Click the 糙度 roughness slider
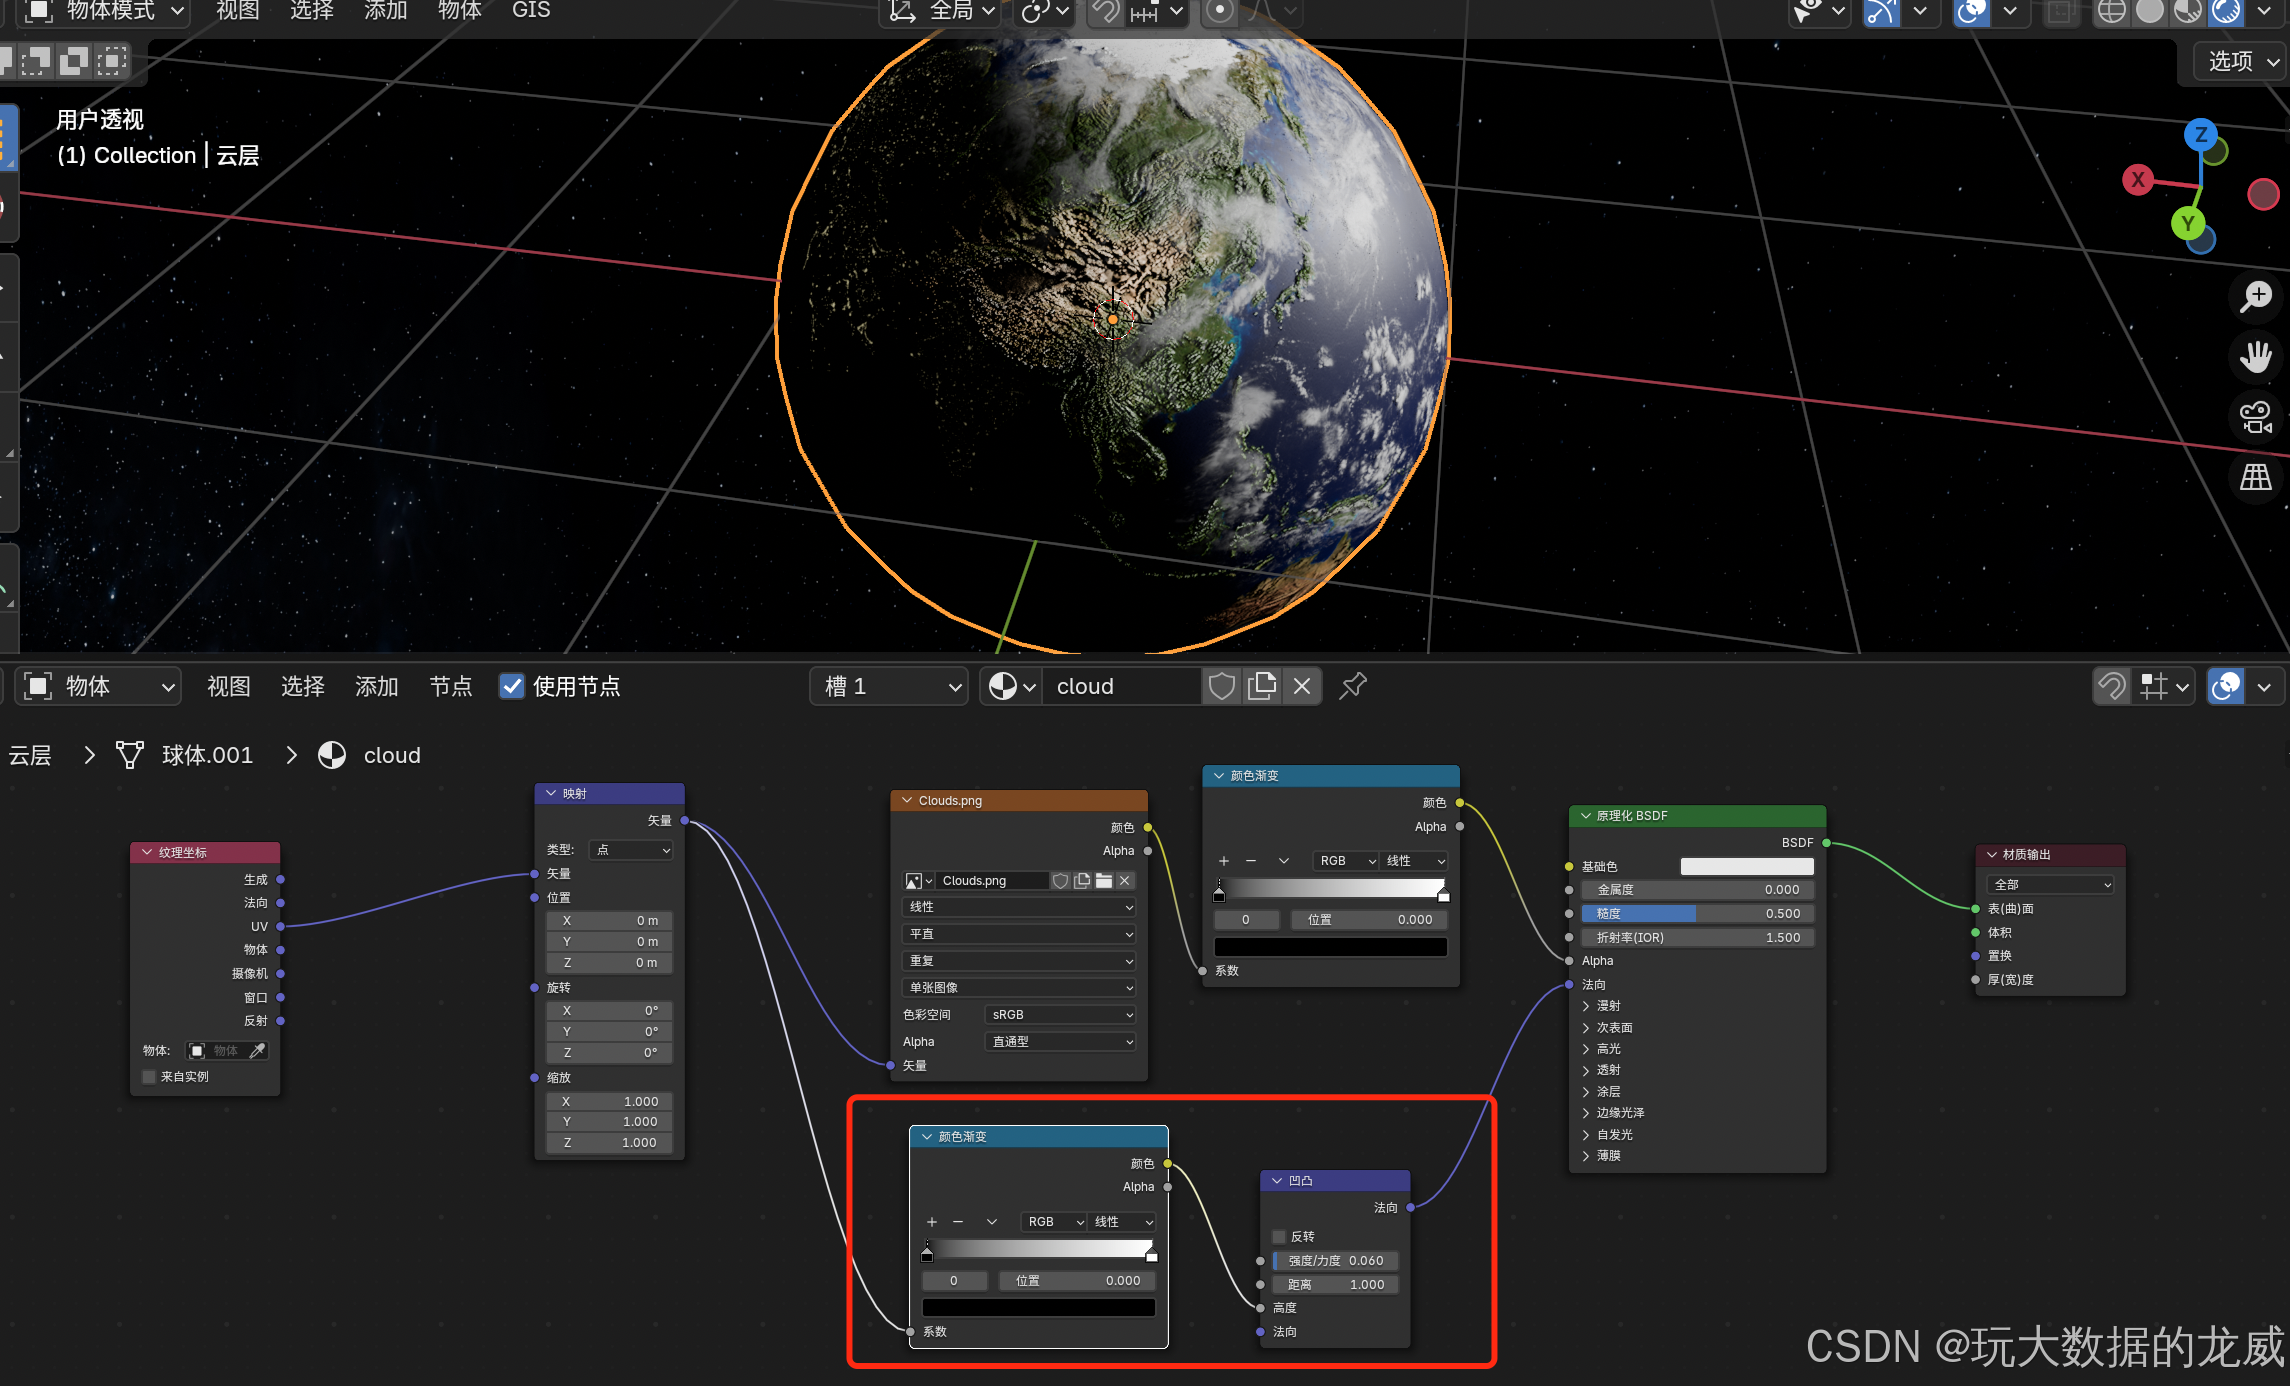The image size is (2290, 1386). [1697, 913]
